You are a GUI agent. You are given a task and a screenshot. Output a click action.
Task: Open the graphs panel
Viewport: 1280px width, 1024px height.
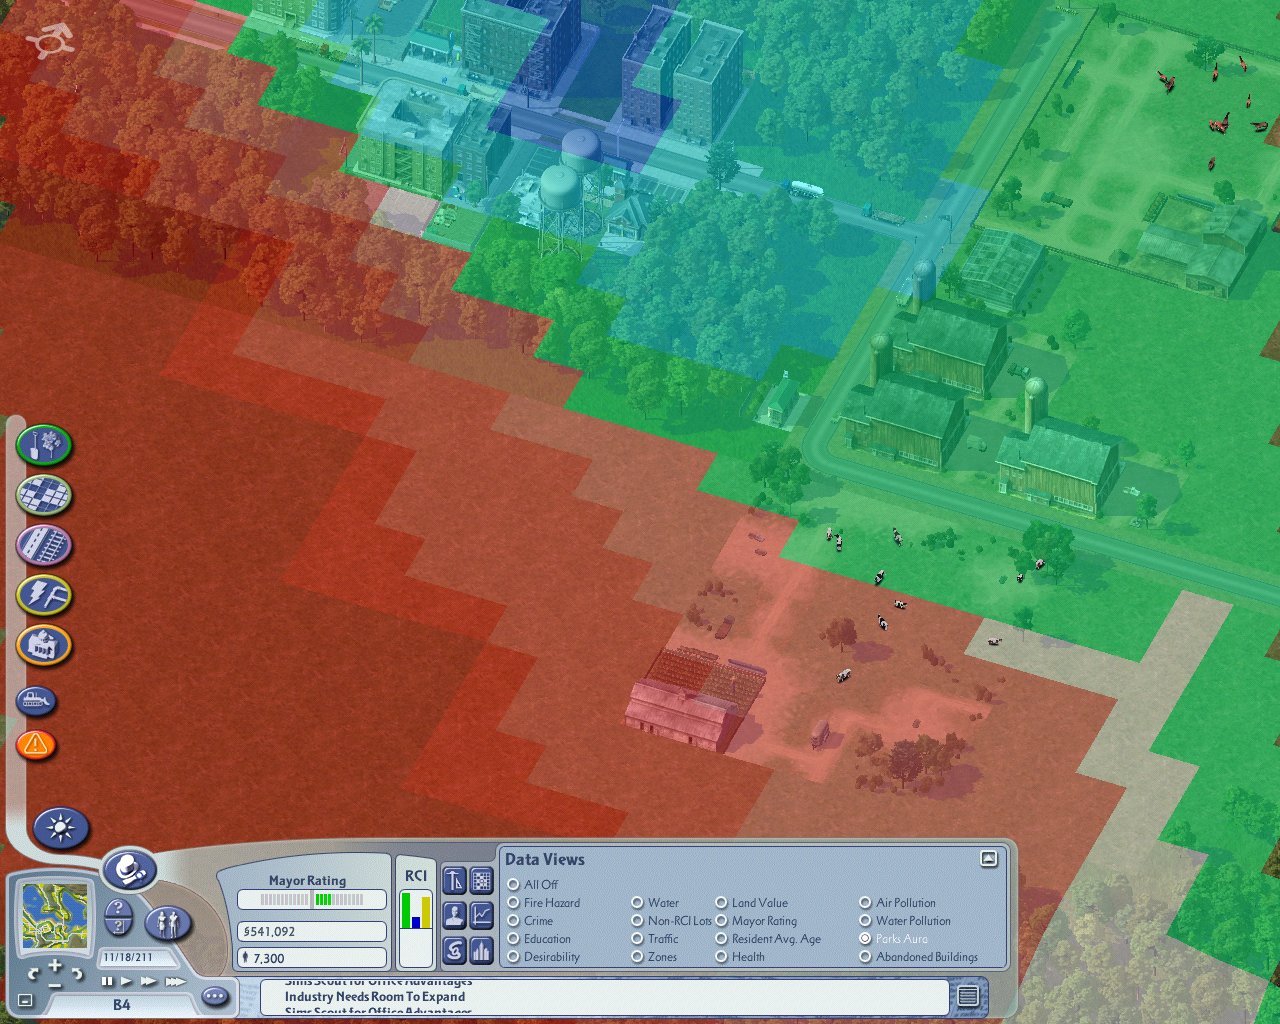tap(482, 915)
